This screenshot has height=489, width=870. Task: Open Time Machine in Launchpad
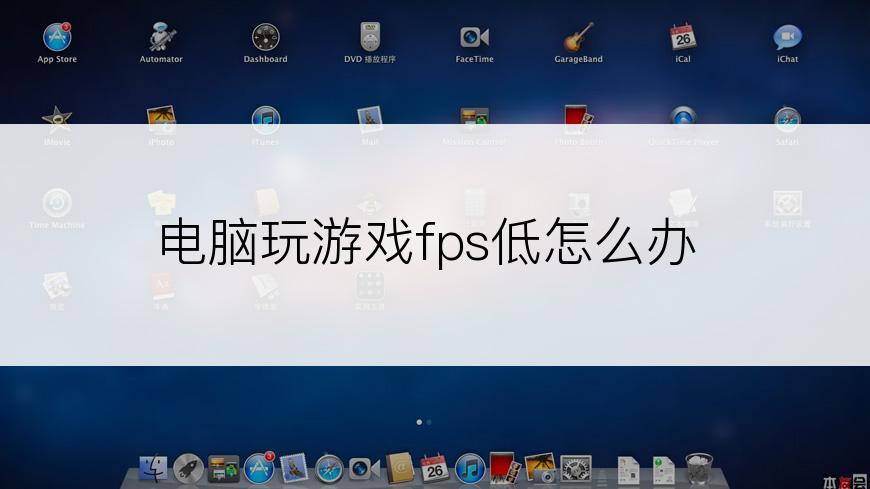coord(57,203)
